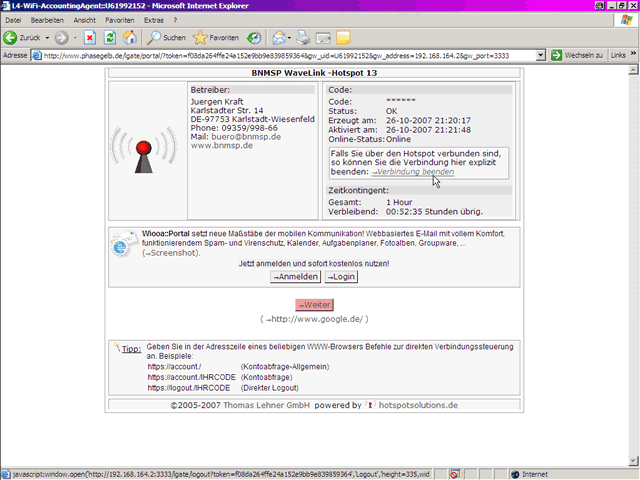Open the Ansicht menu
Screen dimensions: 640x480
pos(84,20)
